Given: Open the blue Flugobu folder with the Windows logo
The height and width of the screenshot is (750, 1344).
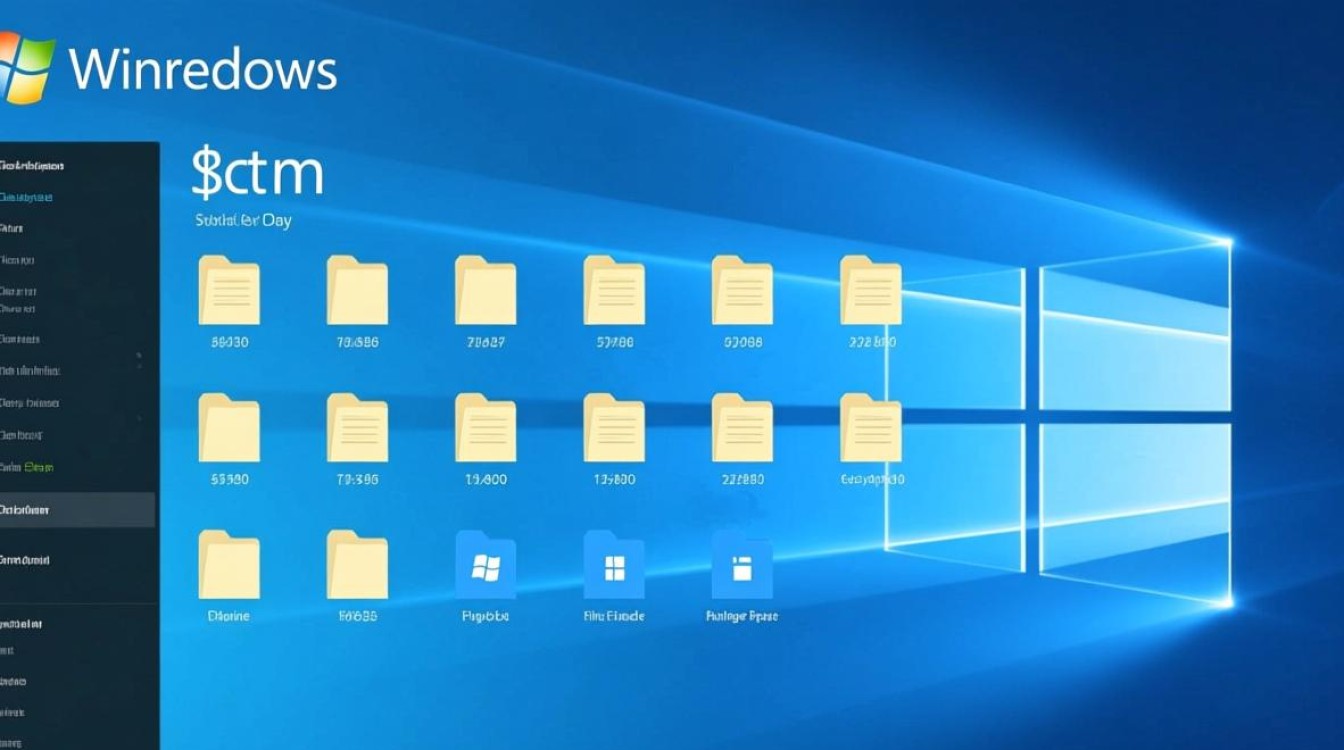Looking at the screenshot, I should tap(485, 570).
